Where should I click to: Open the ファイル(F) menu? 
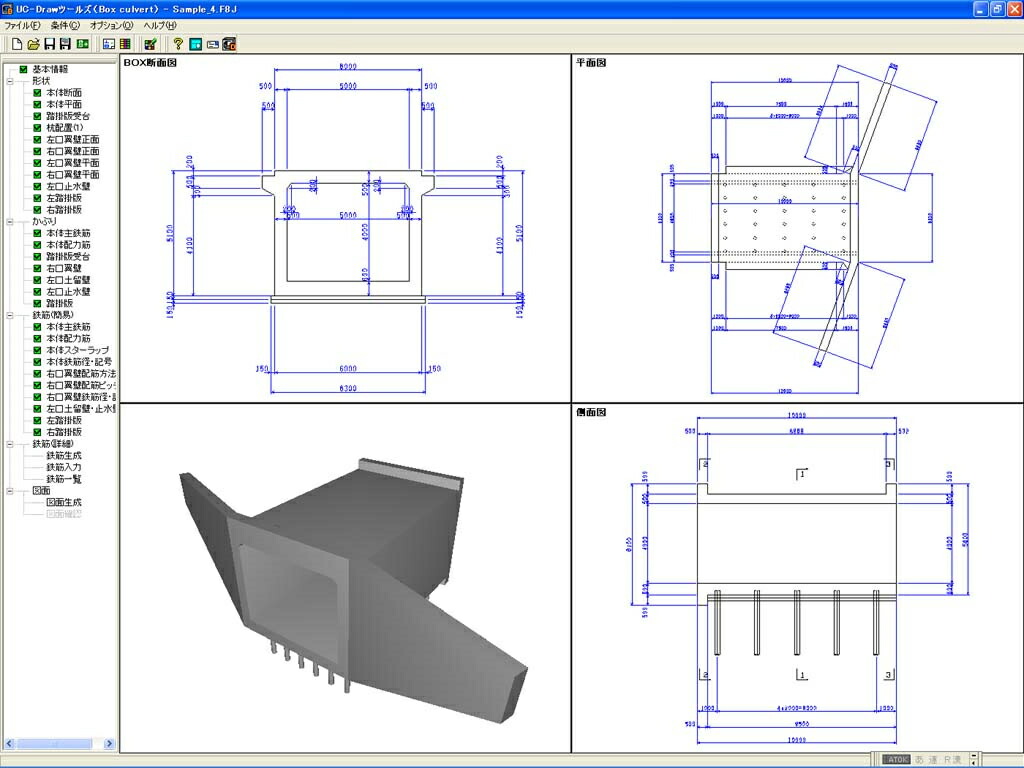click(x=22, y=25)
